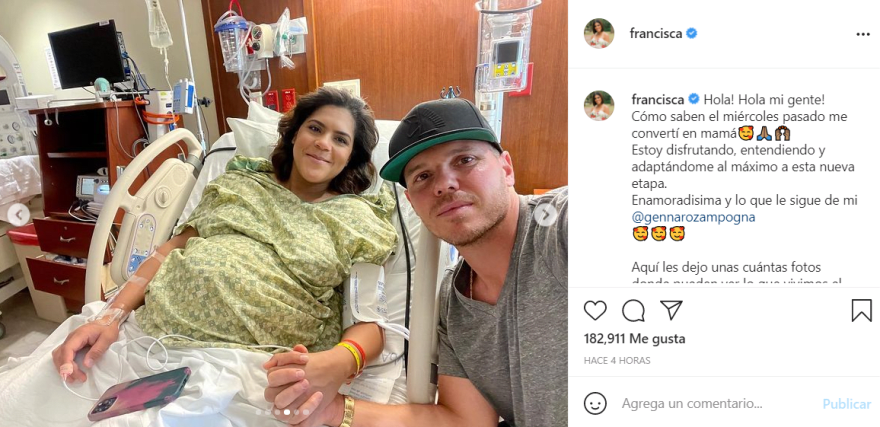
Task: Select the first carousel indicator dot
Action: (x=258, y=412)
